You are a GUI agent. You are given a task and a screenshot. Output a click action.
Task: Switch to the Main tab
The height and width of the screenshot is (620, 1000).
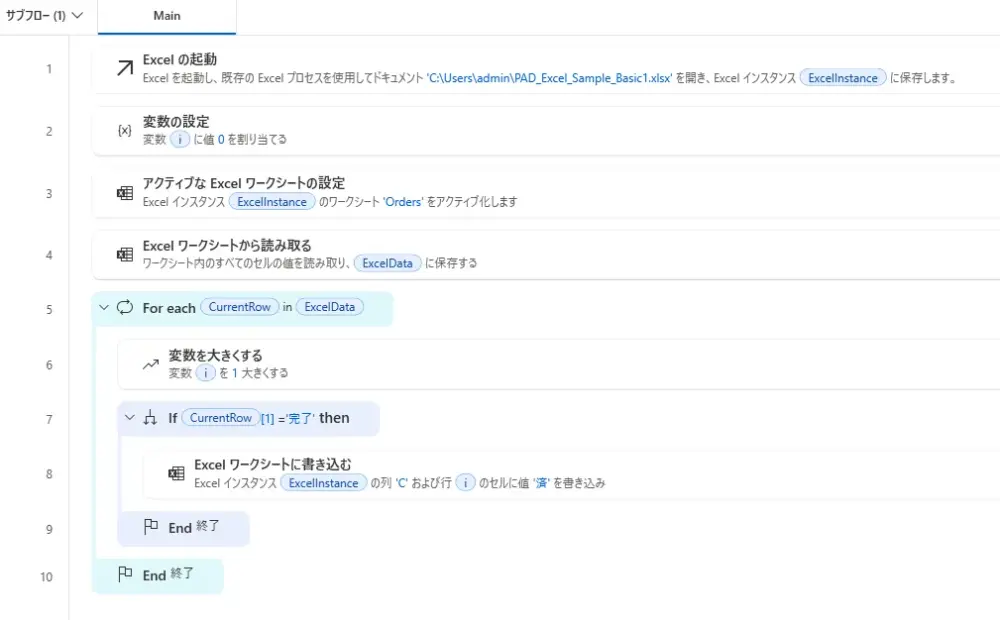coord(166,16)
